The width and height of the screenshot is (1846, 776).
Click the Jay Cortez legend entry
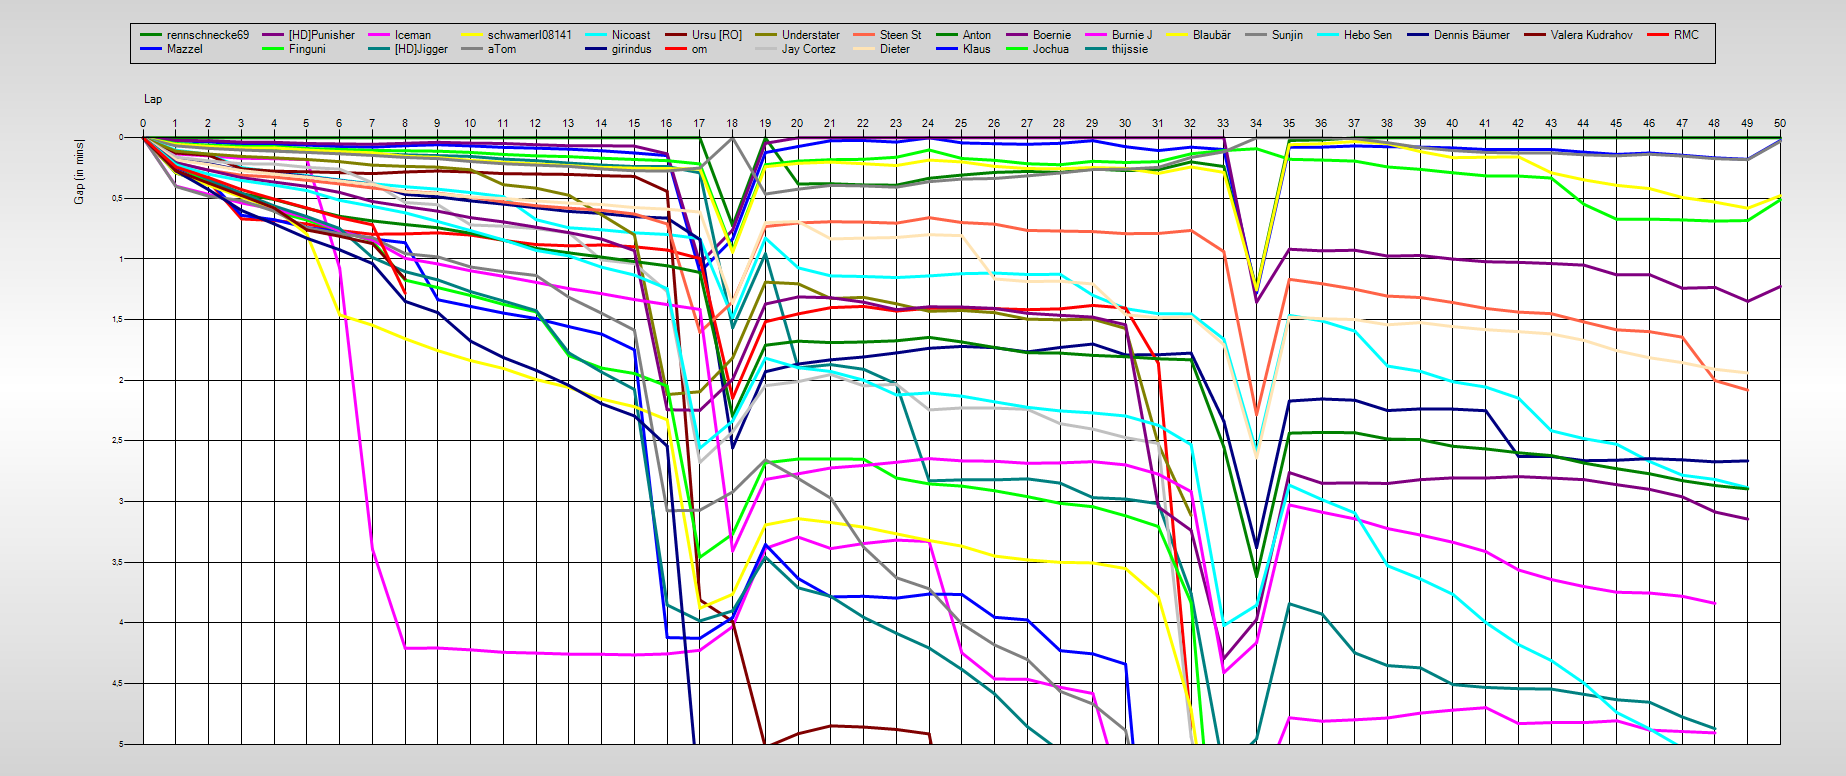pyautogui.click(x=808, y=49)
